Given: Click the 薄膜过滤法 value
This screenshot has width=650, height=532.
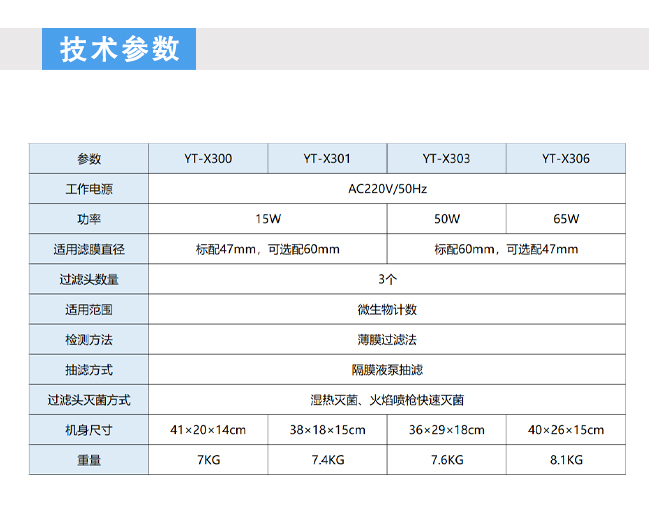Looking at the screenshot, I should (x=387, y=339).
